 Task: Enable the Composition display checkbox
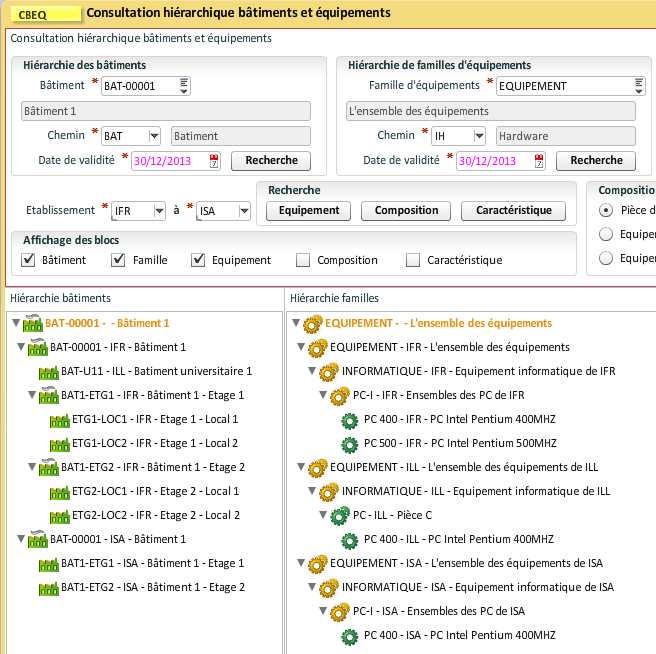click(303, 260)
